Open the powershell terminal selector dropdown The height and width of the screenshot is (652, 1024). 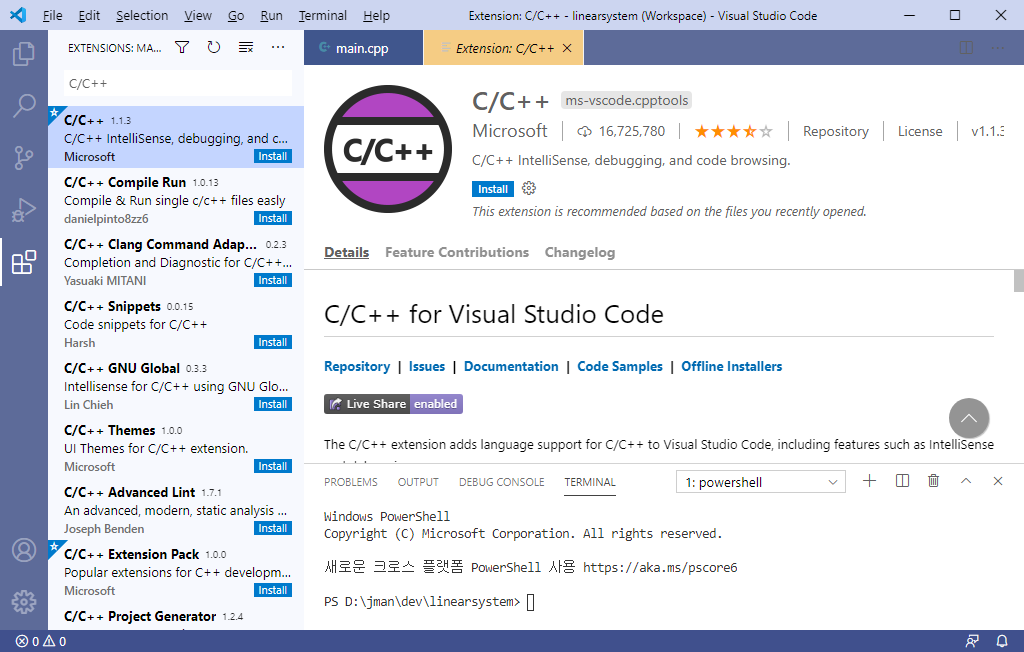coord(761,482)
